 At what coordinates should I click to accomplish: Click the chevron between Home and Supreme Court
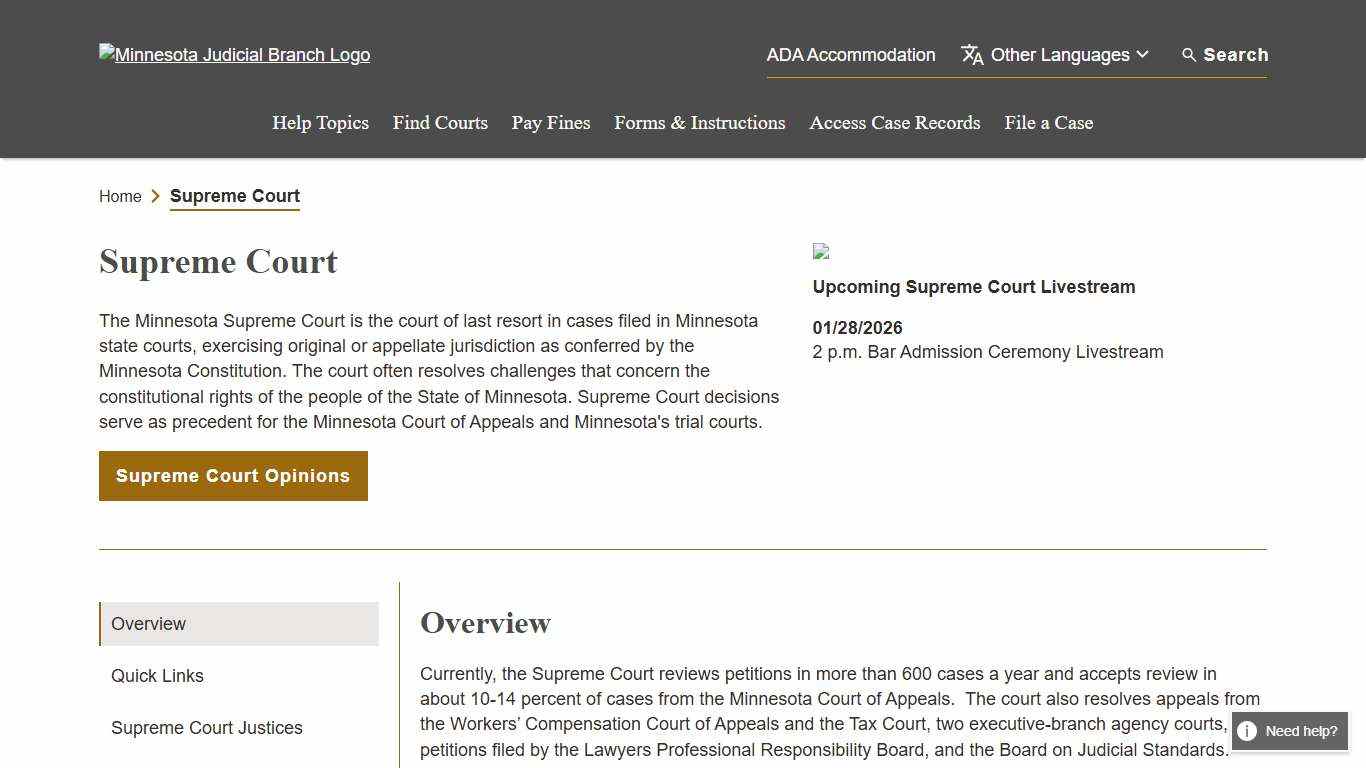click(156, 196)
